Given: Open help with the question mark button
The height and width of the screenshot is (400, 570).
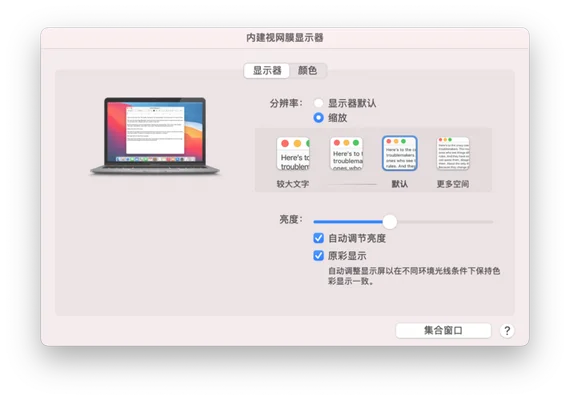Looking at the screenshot, I should pos(507,331).
